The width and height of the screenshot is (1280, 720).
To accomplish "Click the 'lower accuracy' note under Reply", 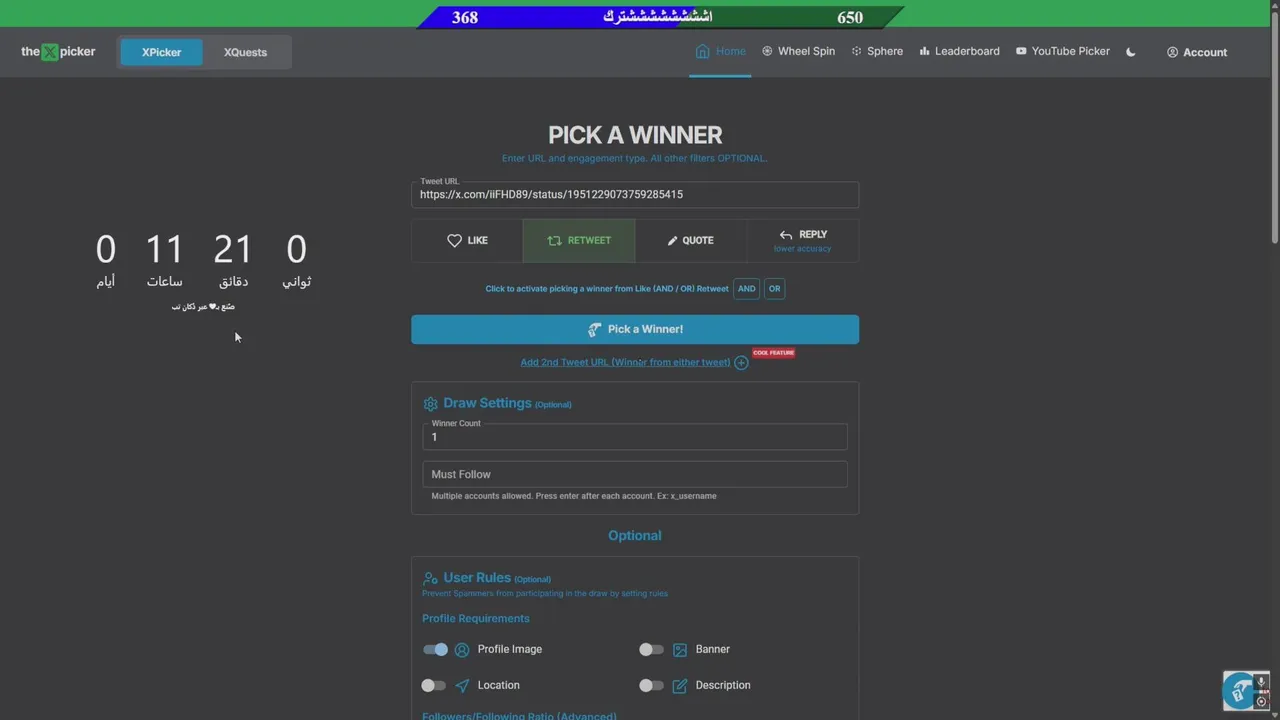I will click(802, 249).
